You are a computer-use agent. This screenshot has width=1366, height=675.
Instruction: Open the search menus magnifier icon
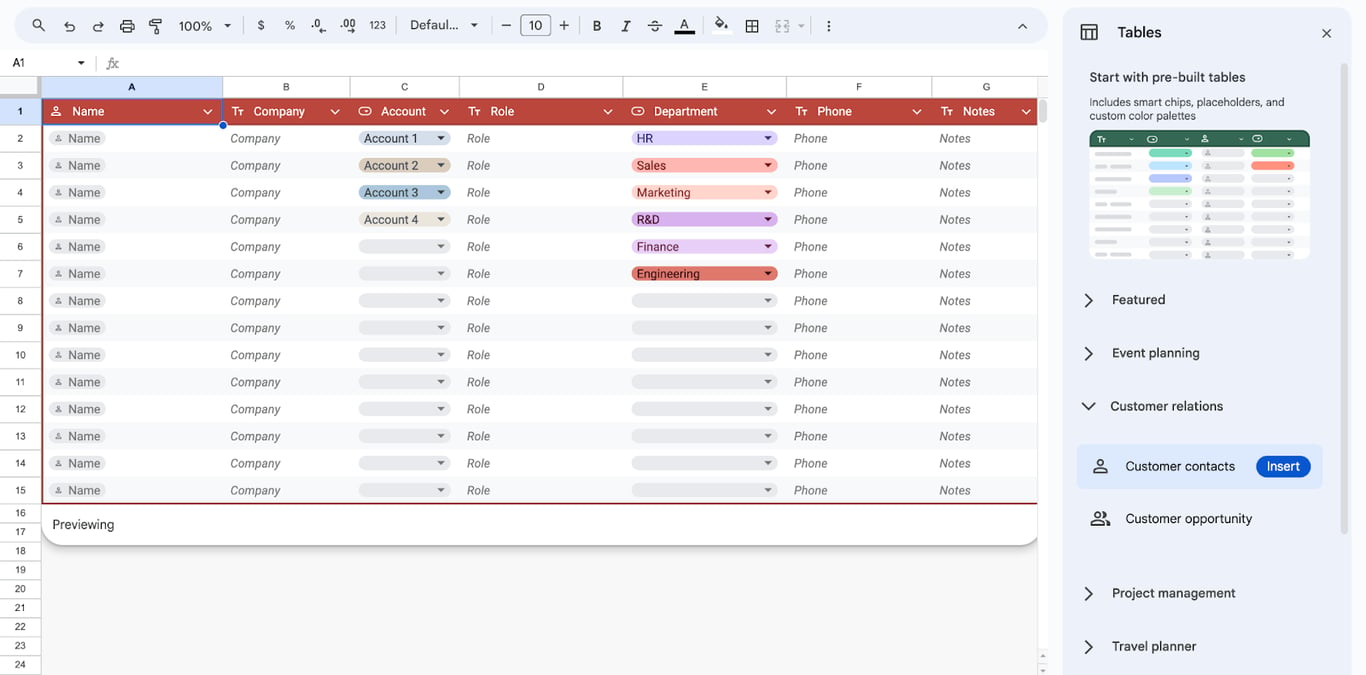coord(38,26)
